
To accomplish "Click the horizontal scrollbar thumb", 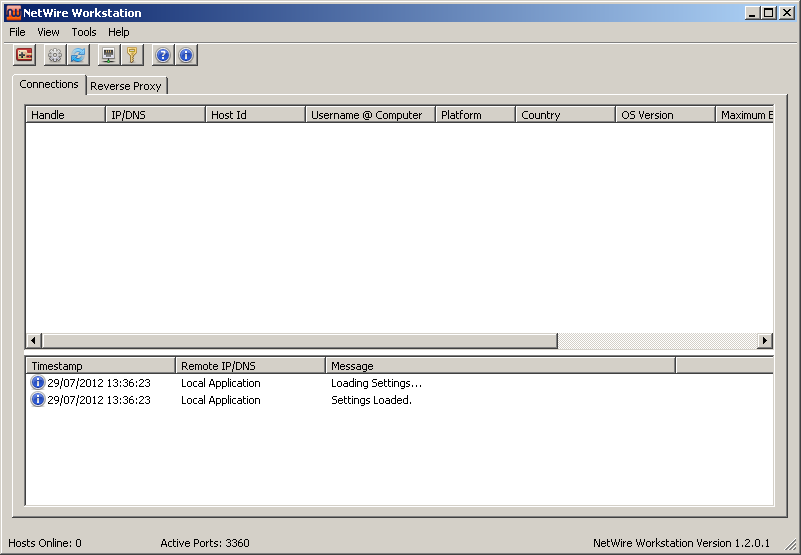I will (299, 340).
